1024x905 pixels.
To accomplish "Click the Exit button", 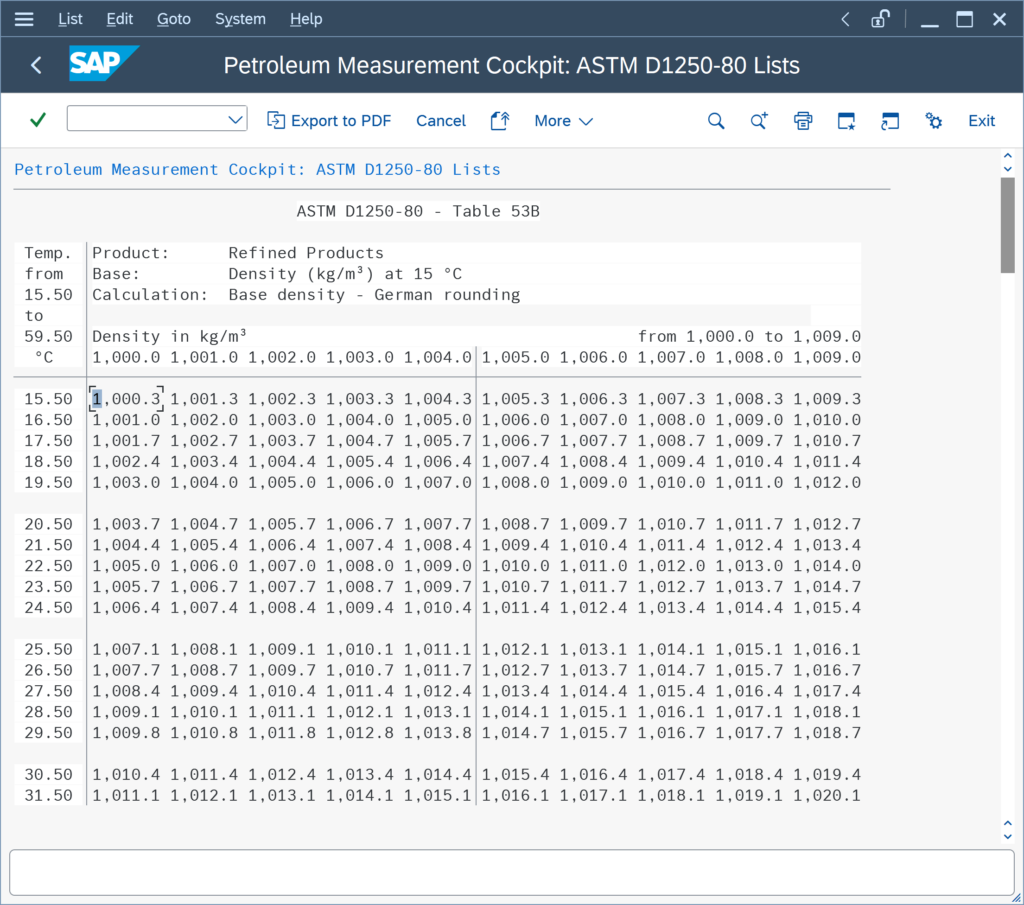I will [x=981, y=121].
